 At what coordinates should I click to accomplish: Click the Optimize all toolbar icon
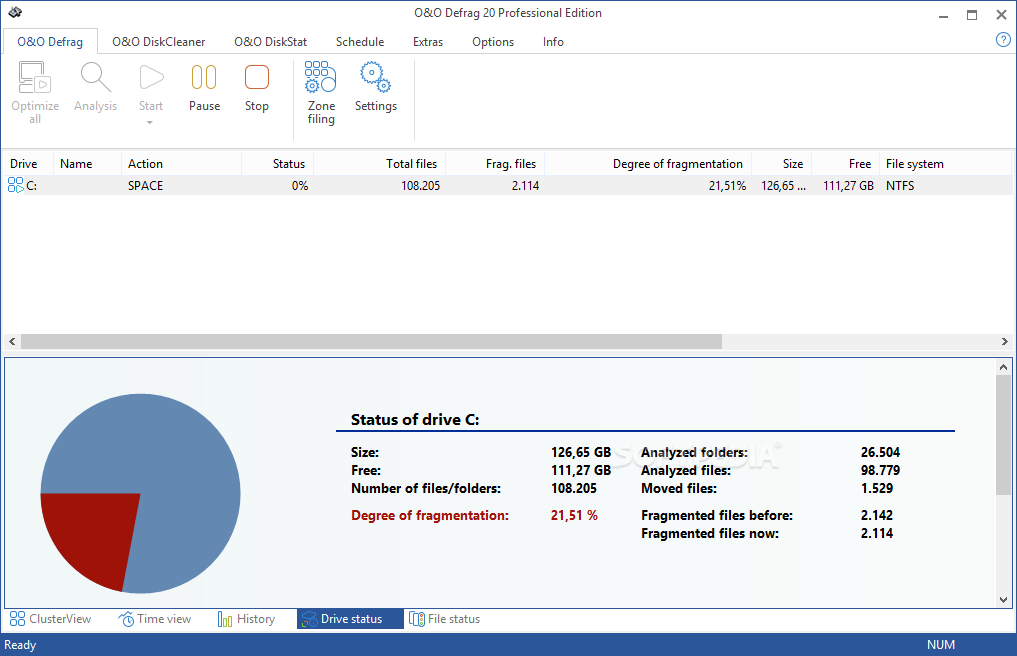point(34,77)
